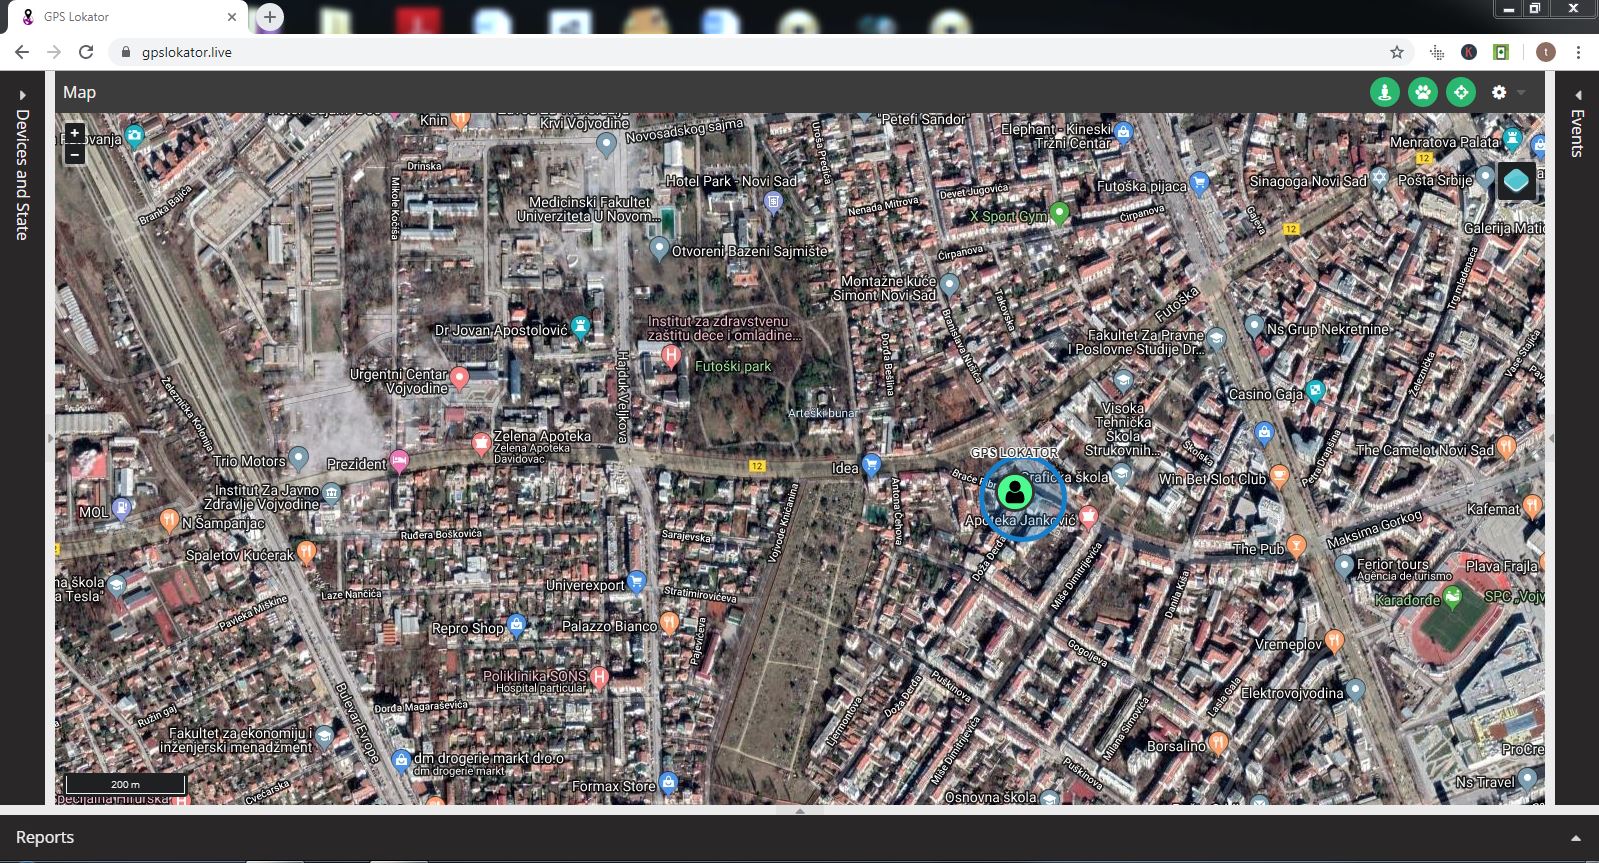
Task: Click the Menratova Palata pin
Action: [x=1512, y=139]
